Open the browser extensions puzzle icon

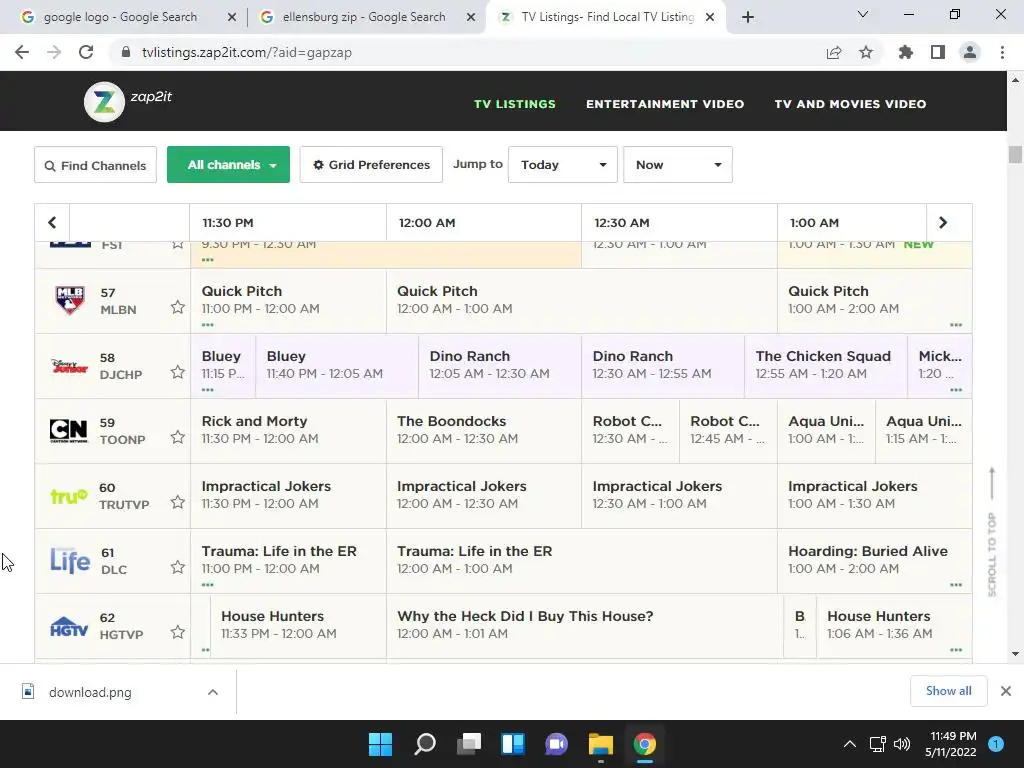(906, 52)
